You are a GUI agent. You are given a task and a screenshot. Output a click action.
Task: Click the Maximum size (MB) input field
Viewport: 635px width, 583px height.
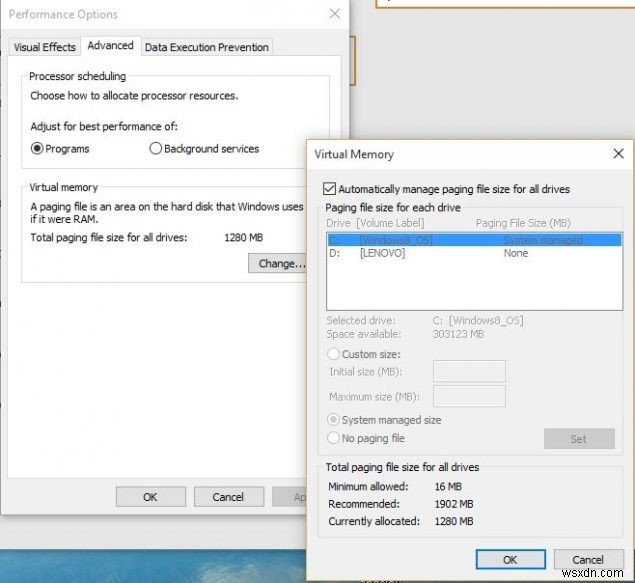pyautogui.click(x=469, y=396)
